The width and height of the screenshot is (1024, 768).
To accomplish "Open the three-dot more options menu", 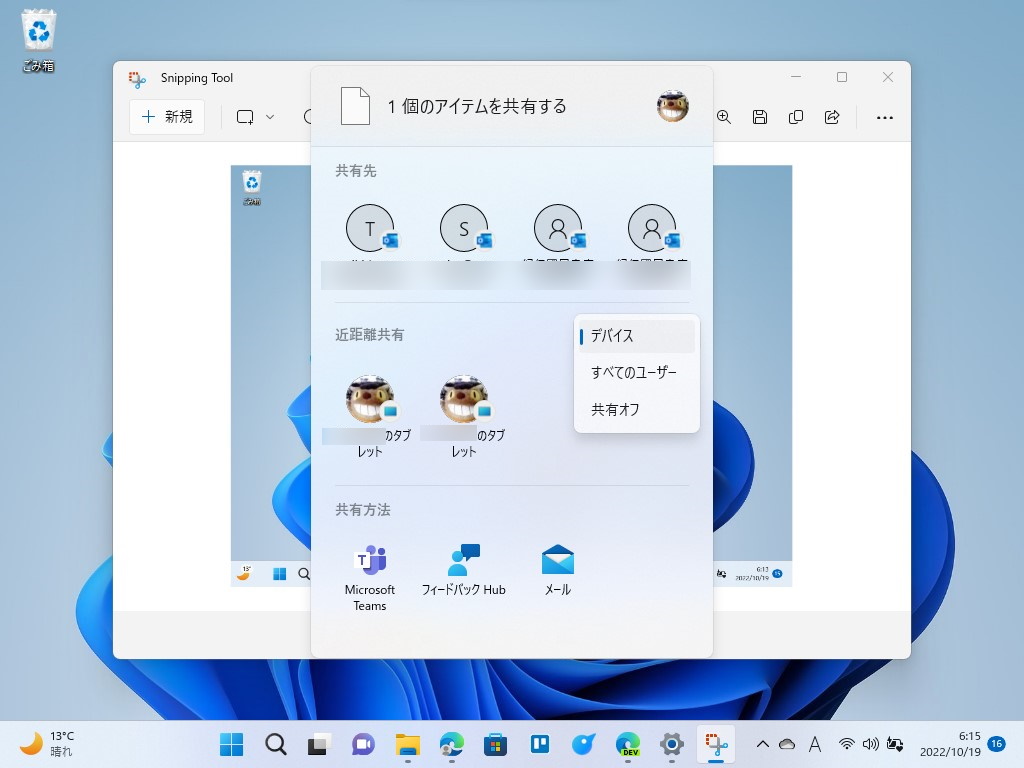I will tap(885, 118).
